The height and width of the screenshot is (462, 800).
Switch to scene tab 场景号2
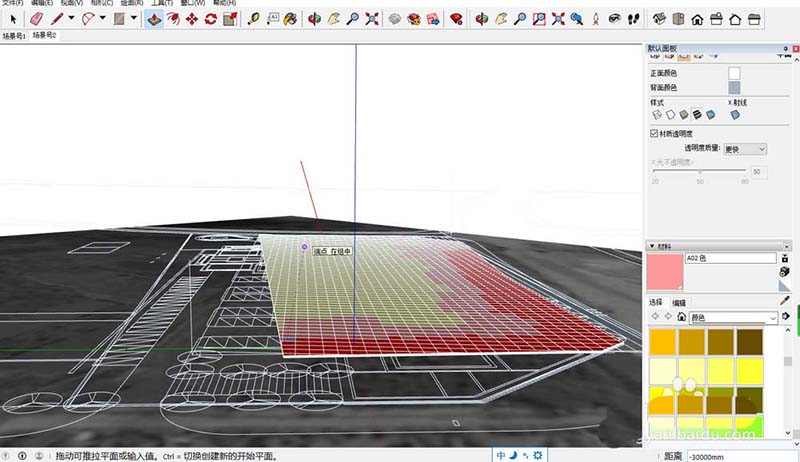[44, 35]
